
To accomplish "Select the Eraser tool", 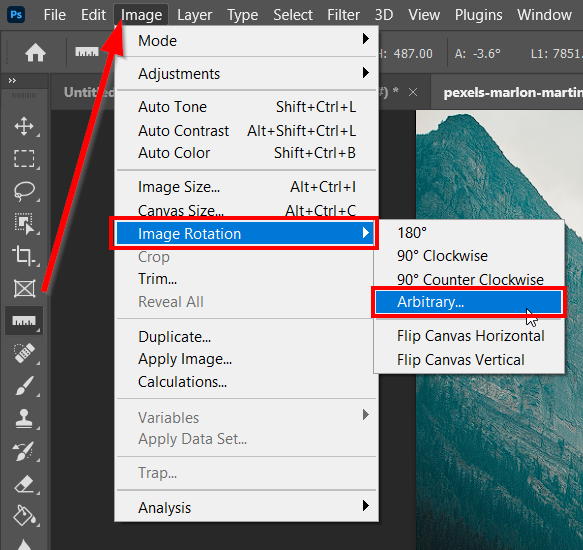I will tap(24, 484).
